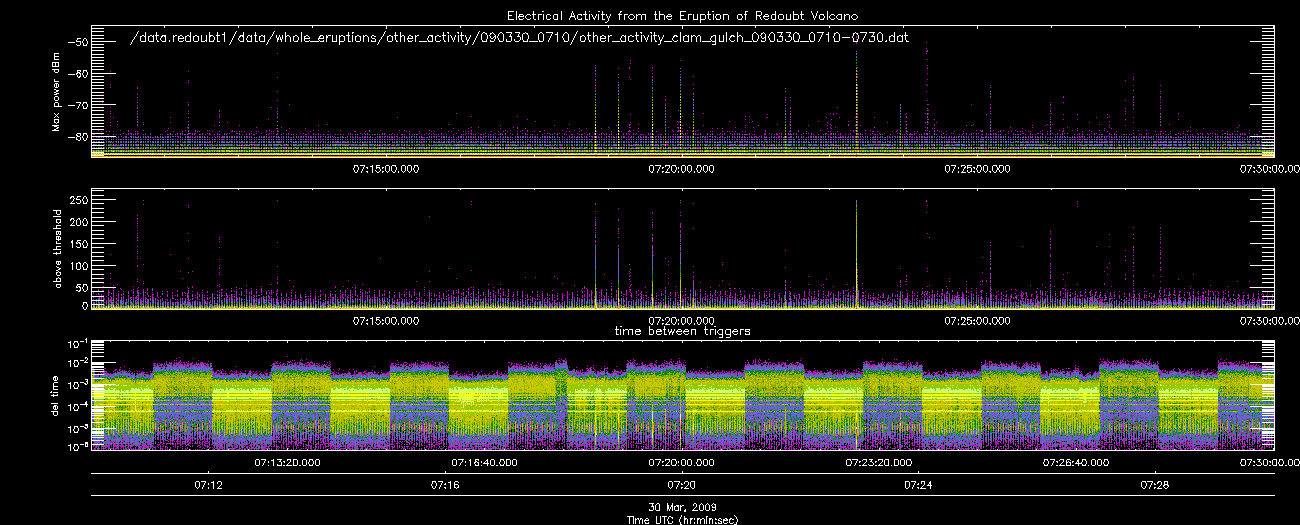Click the 'del time' axis label
1300x525 pixels.
(x=56, y=397)
